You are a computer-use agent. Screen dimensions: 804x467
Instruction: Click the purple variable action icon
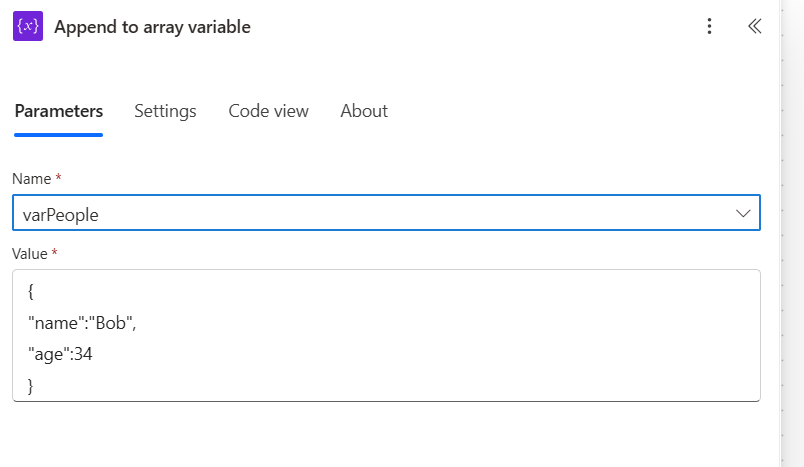pos(28,27)
